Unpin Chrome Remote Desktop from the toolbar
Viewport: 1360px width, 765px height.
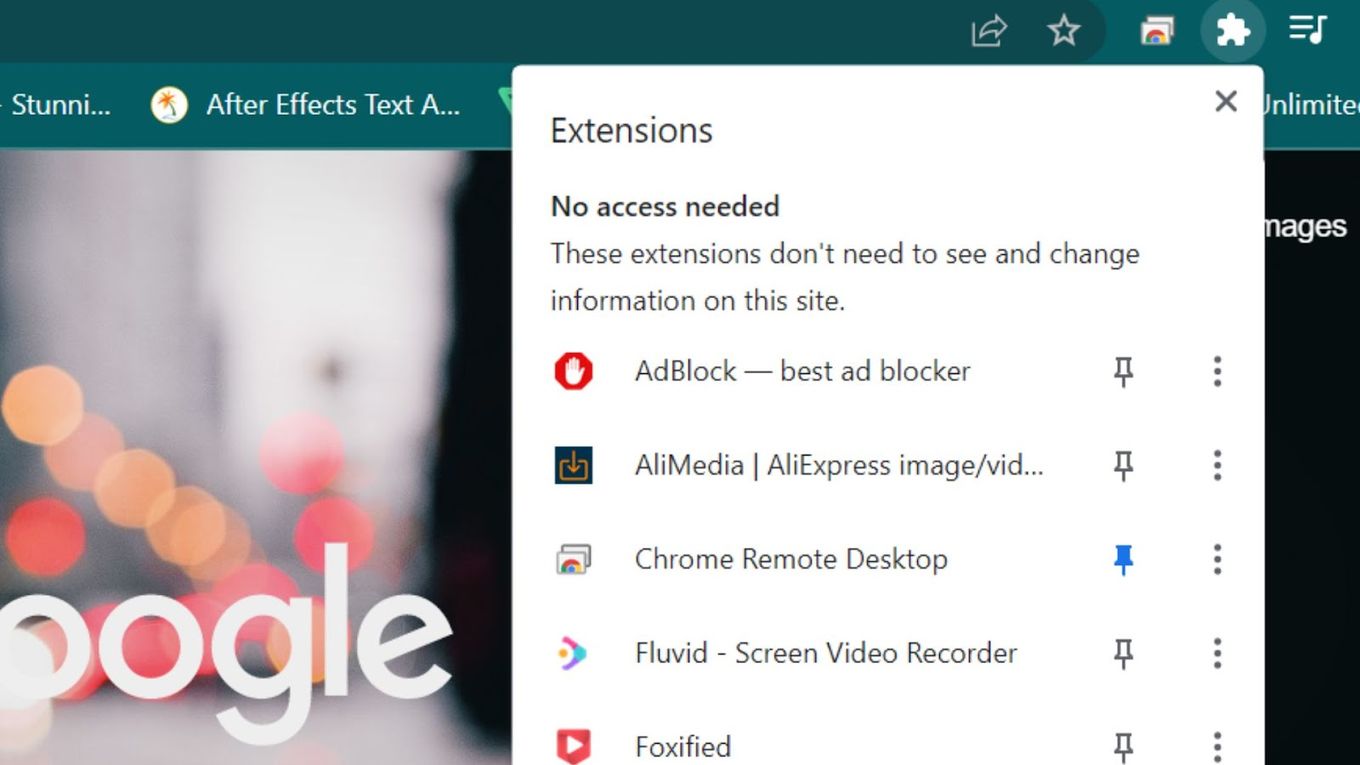tap(1123, 559)
